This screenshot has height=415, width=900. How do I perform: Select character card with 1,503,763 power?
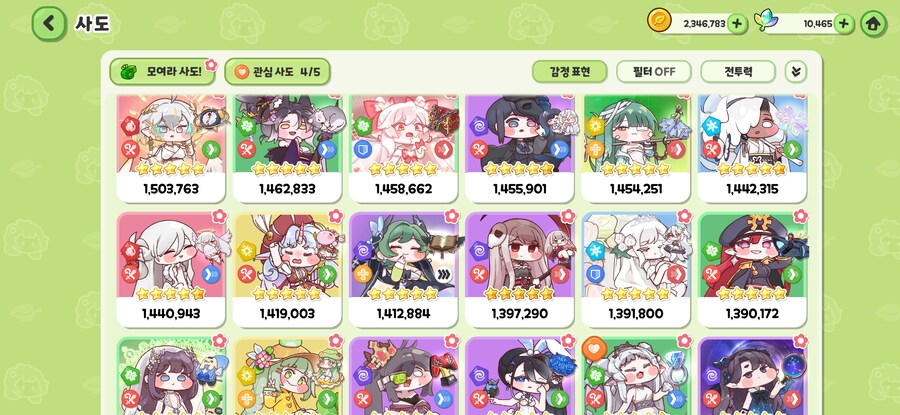pos(171,149)
